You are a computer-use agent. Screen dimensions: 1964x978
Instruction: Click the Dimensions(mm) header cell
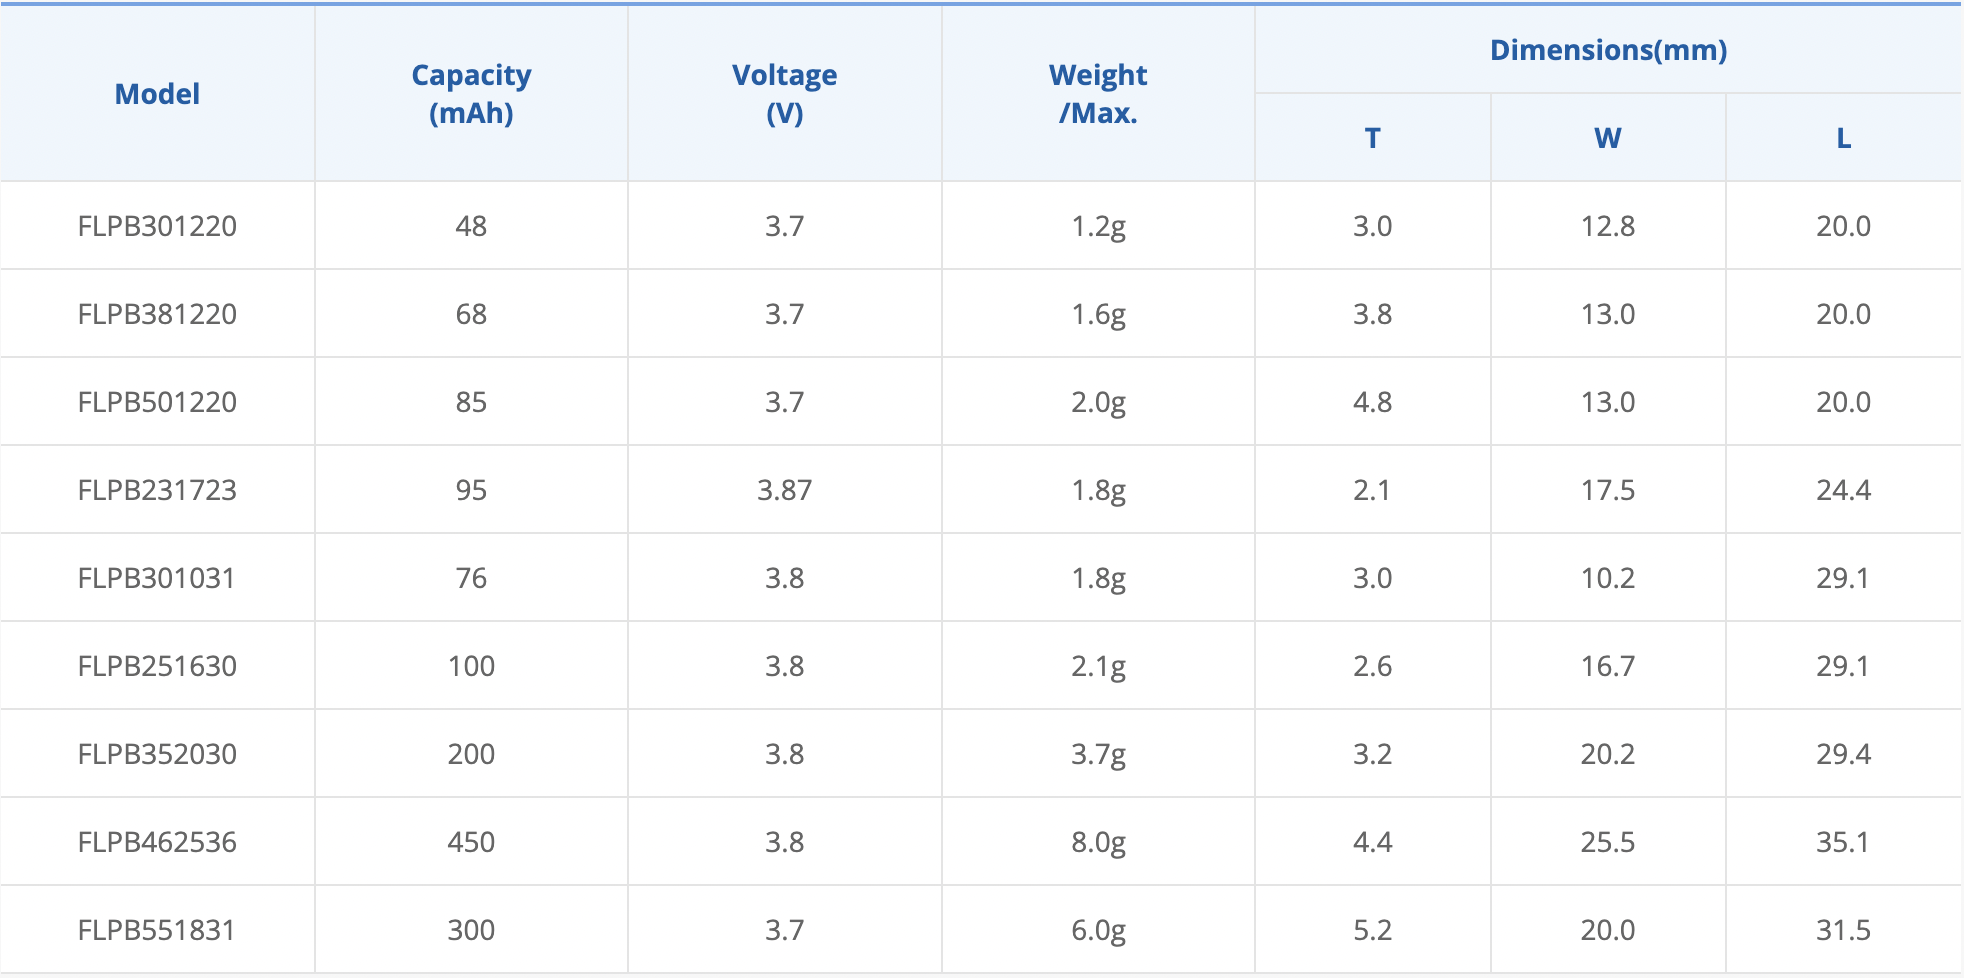[1608, 50]
